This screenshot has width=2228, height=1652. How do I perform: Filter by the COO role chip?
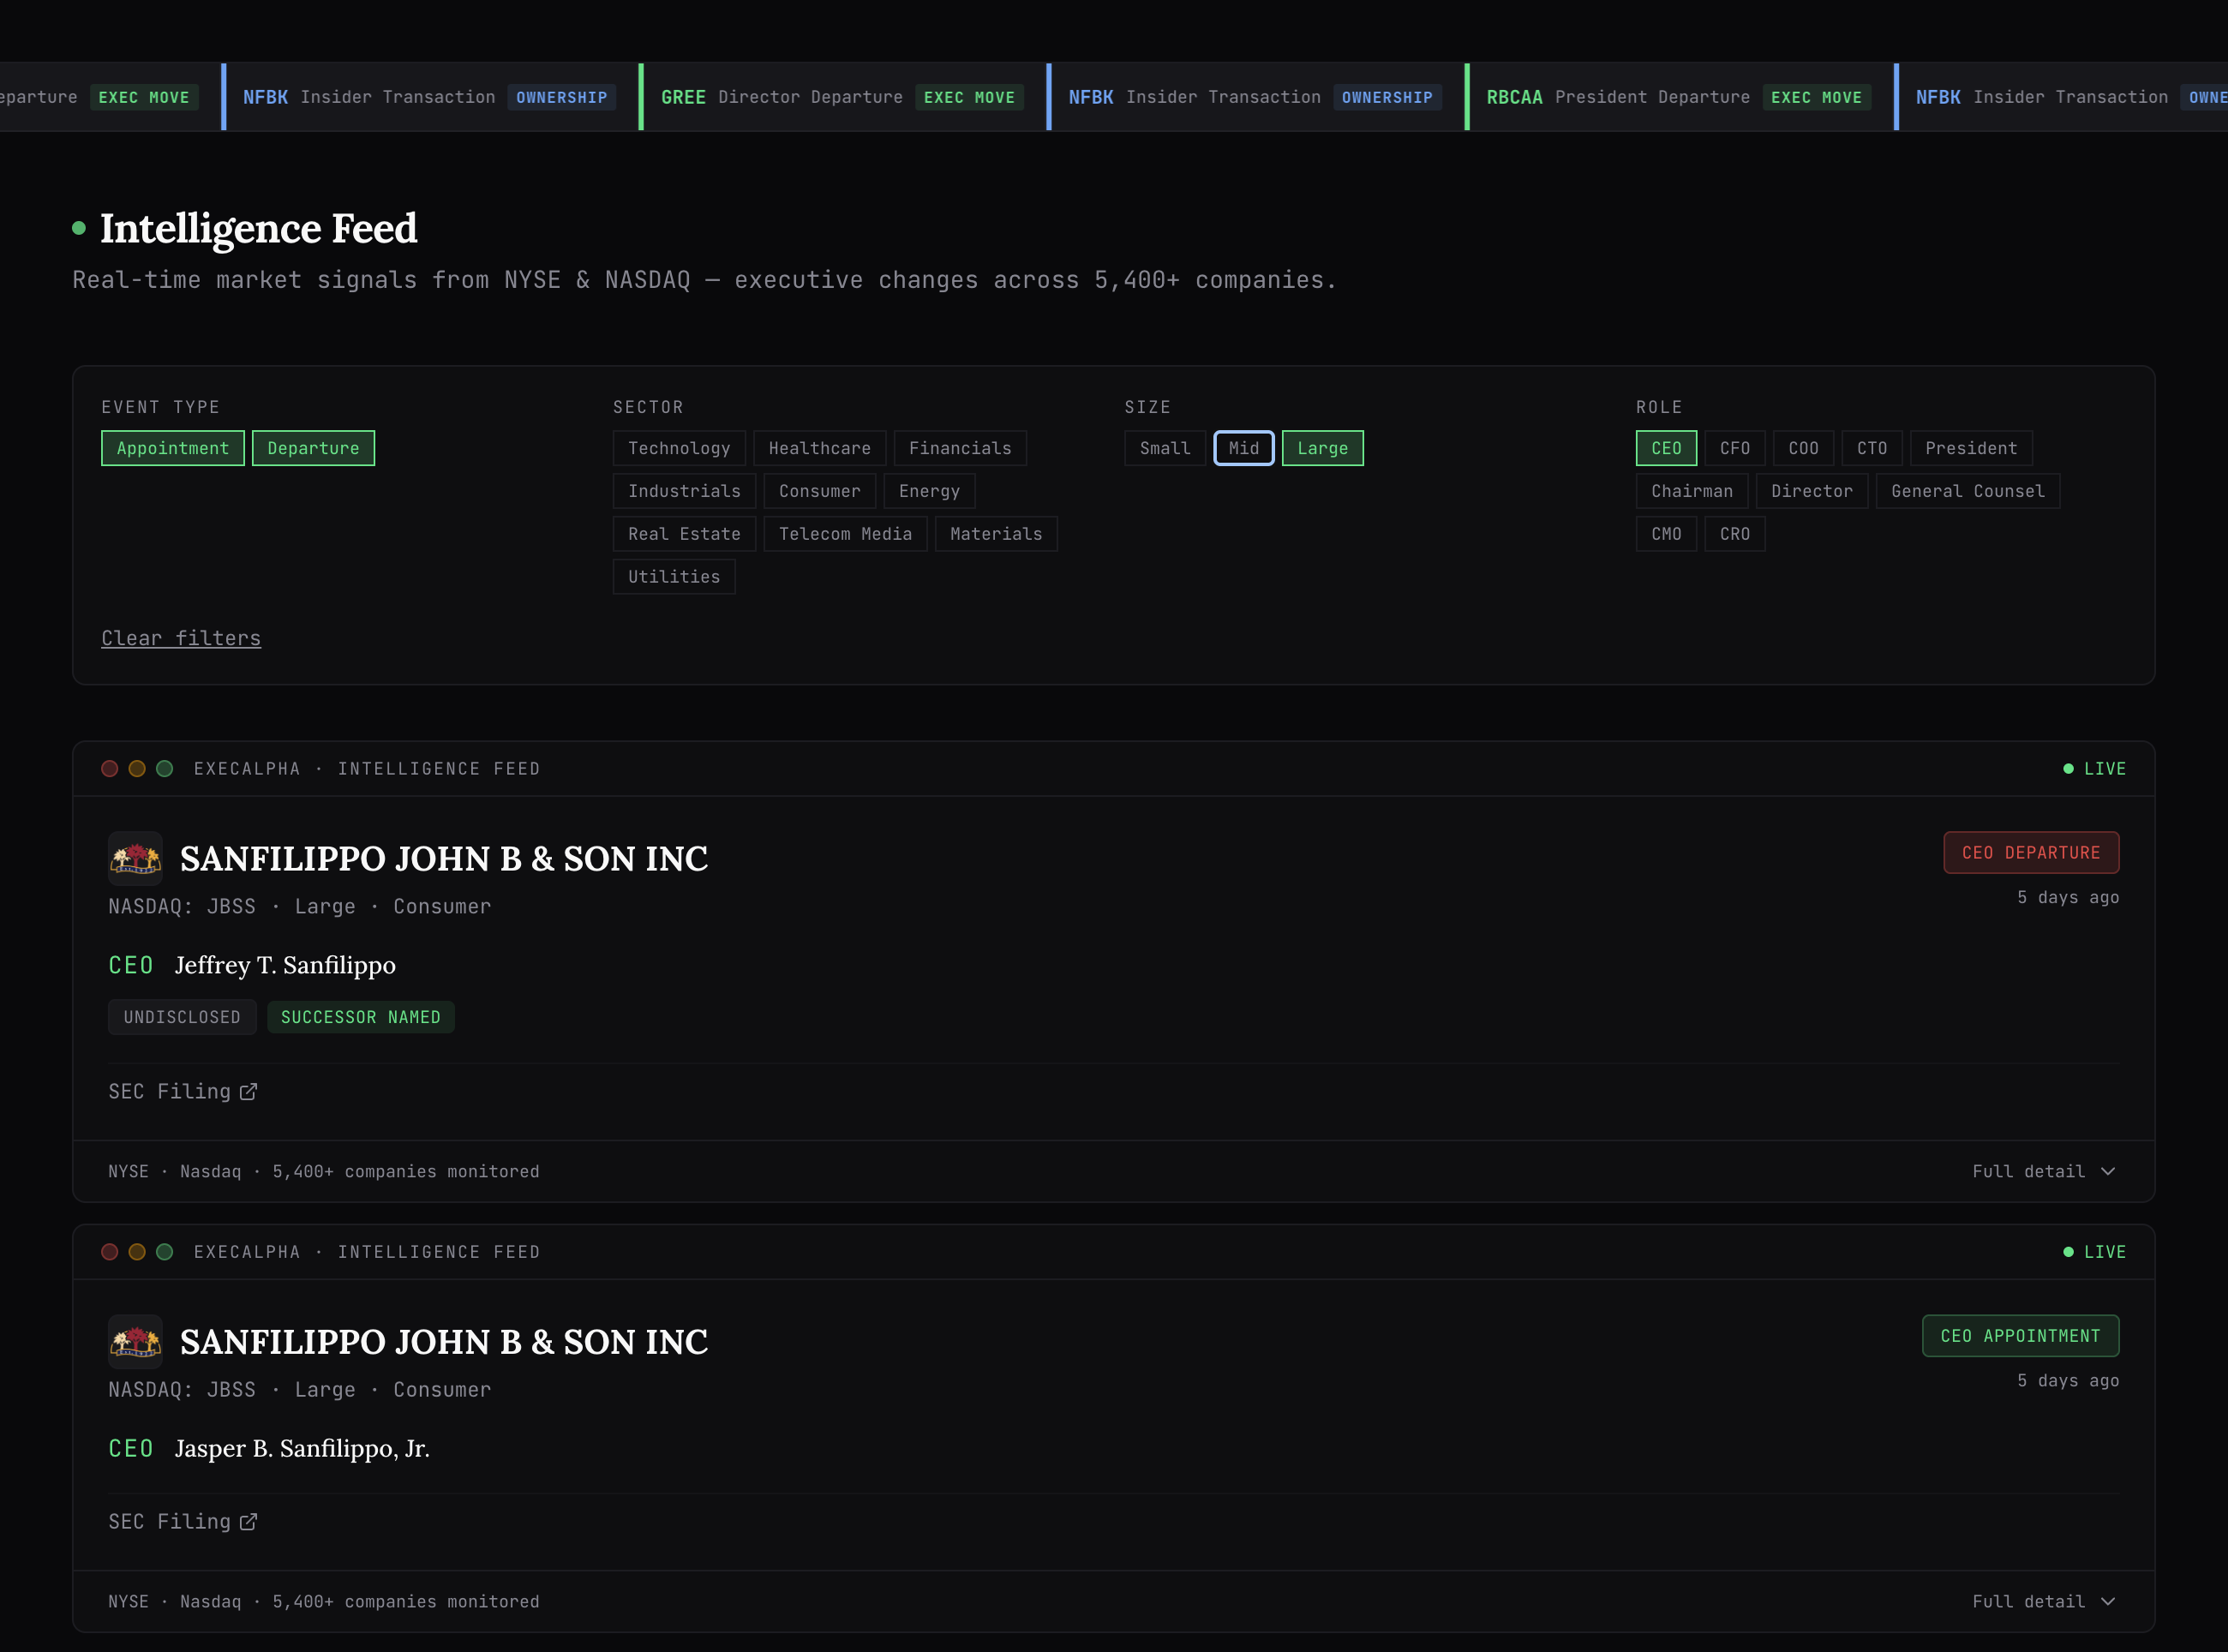coord(1803,448)
